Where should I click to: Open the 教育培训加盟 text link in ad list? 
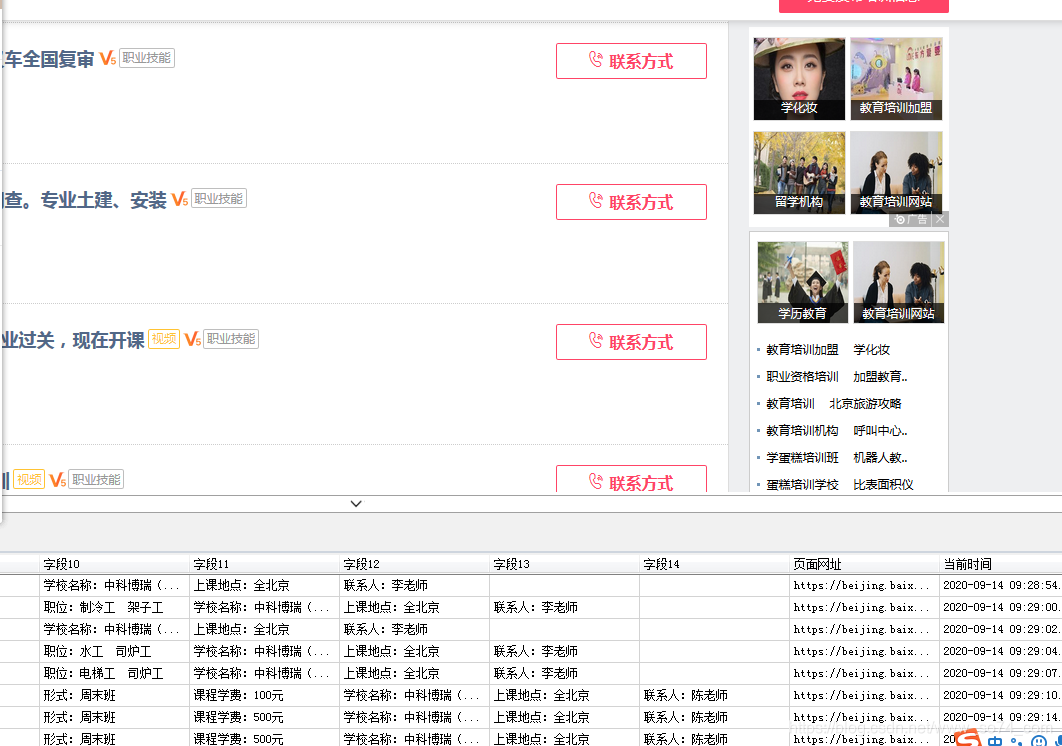(802, 350)
